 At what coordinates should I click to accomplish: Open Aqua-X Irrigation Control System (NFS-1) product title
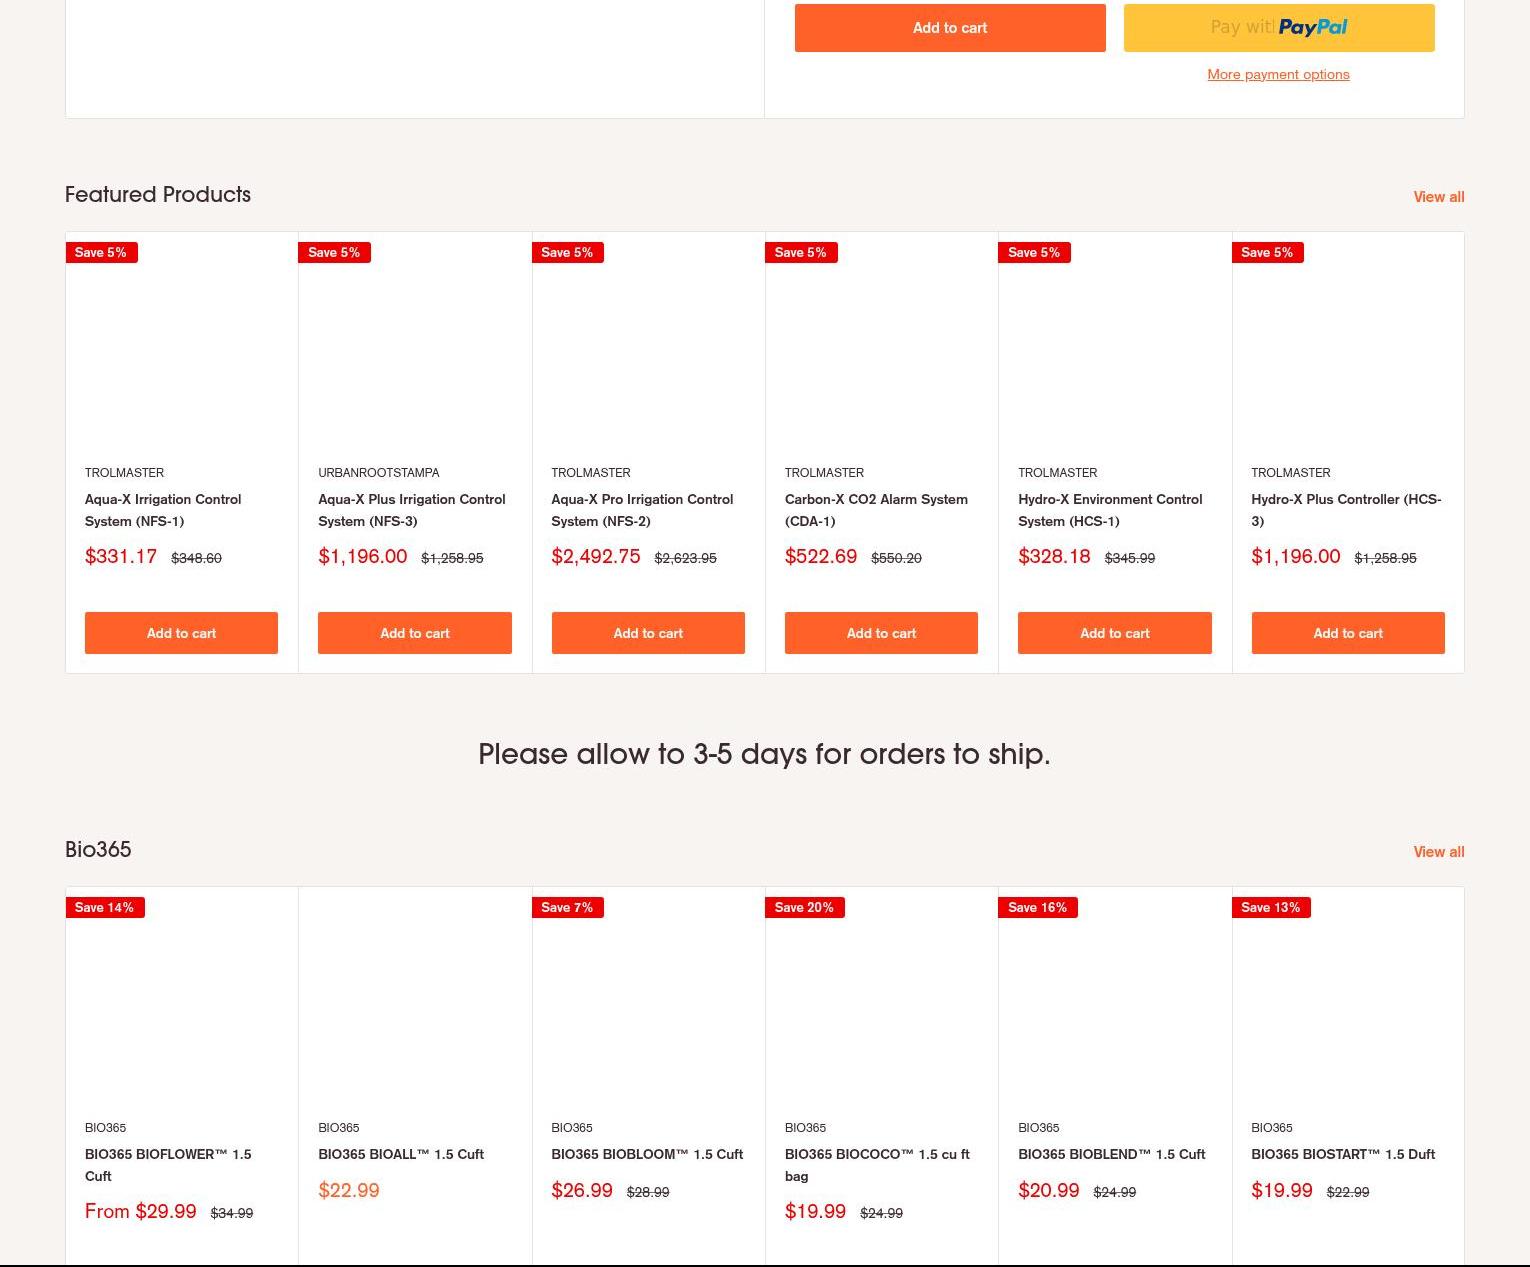click(x=163, y=510)
